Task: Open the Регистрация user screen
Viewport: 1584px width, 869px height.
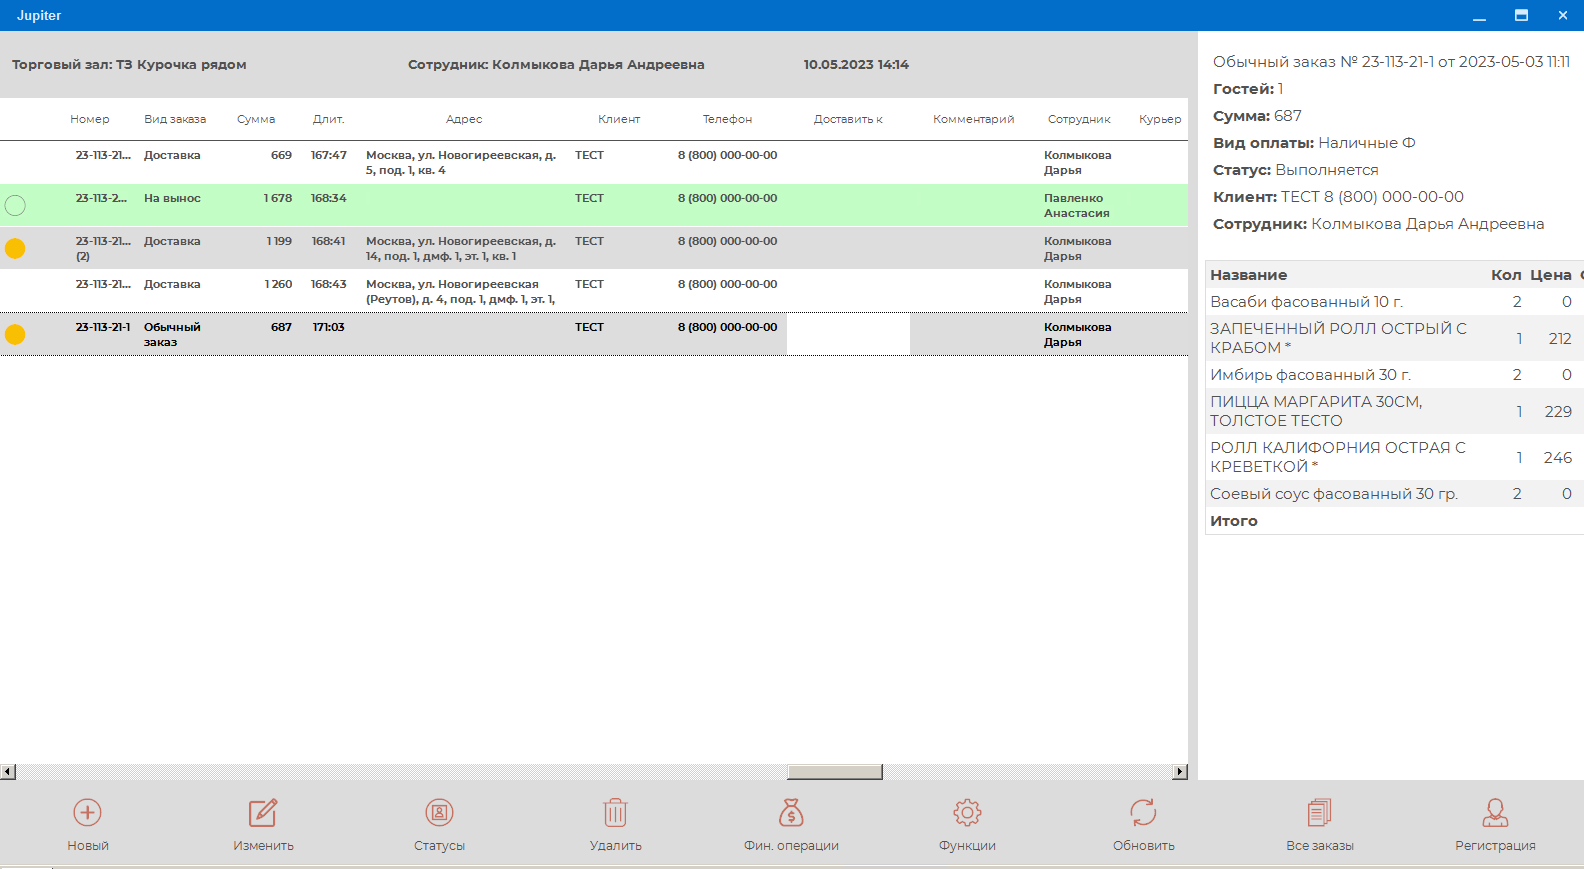Action: 1495,825
